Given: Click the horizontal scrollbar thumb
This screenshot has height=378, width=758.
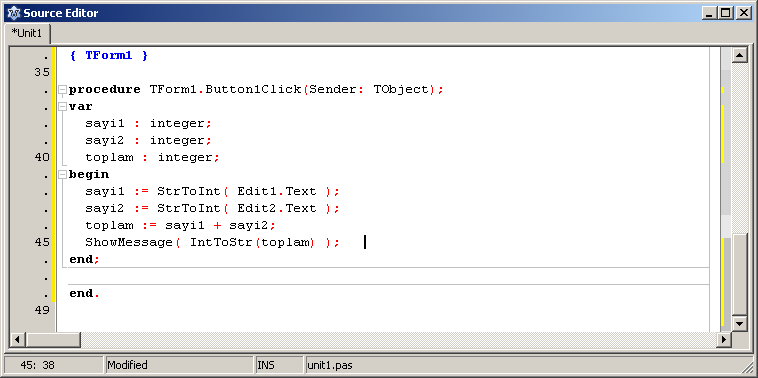Looking at the screenshot, I should [x=53, y=339].
